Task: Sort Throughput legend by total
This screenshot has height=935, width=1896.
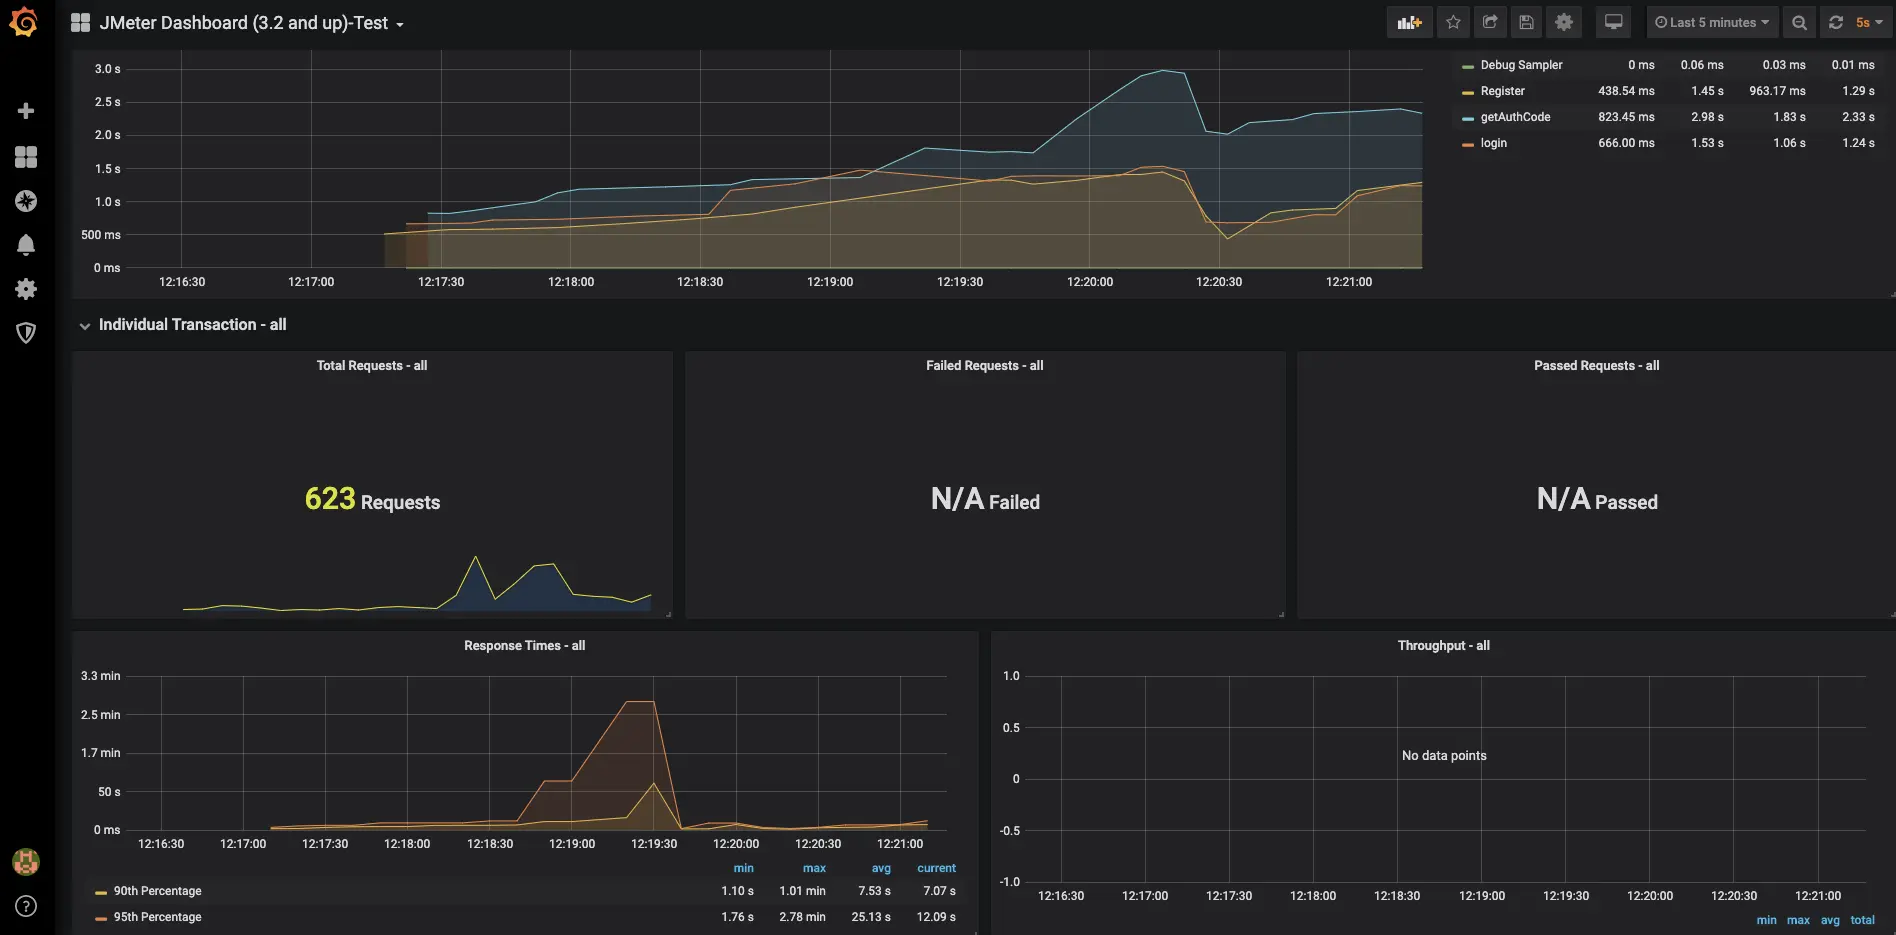Action: (x=1862, y=920)
